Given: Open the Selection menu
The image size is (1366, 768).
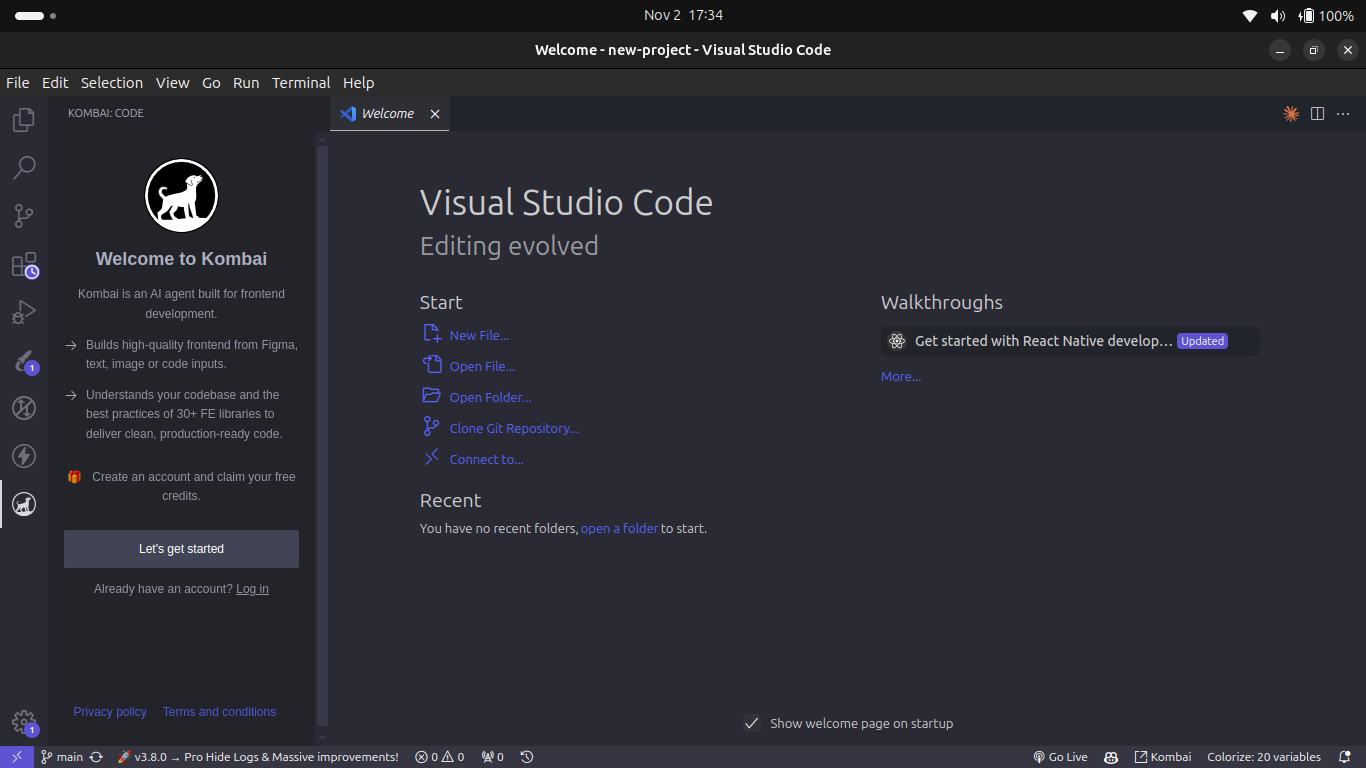Looking at the screenshot, I should pos(112,83).
